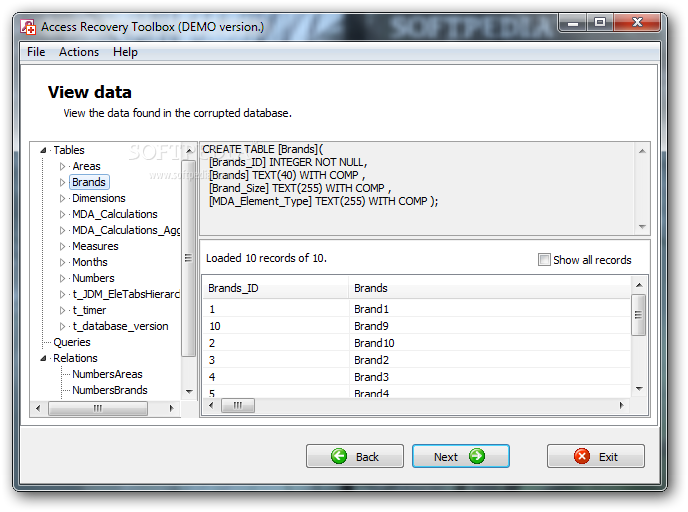The width and height of the screenshot is (688, 512).
Task: Expand the t_database_version table node
Action: [x=62, y=326]
